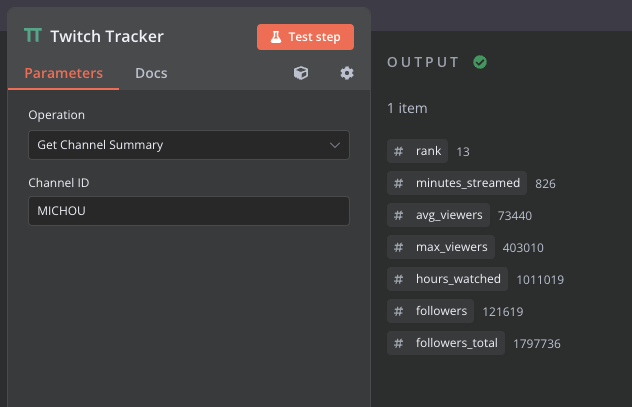Click the green output success checkmark
This screenshot has height=407, width=632.
pos(480,62)
